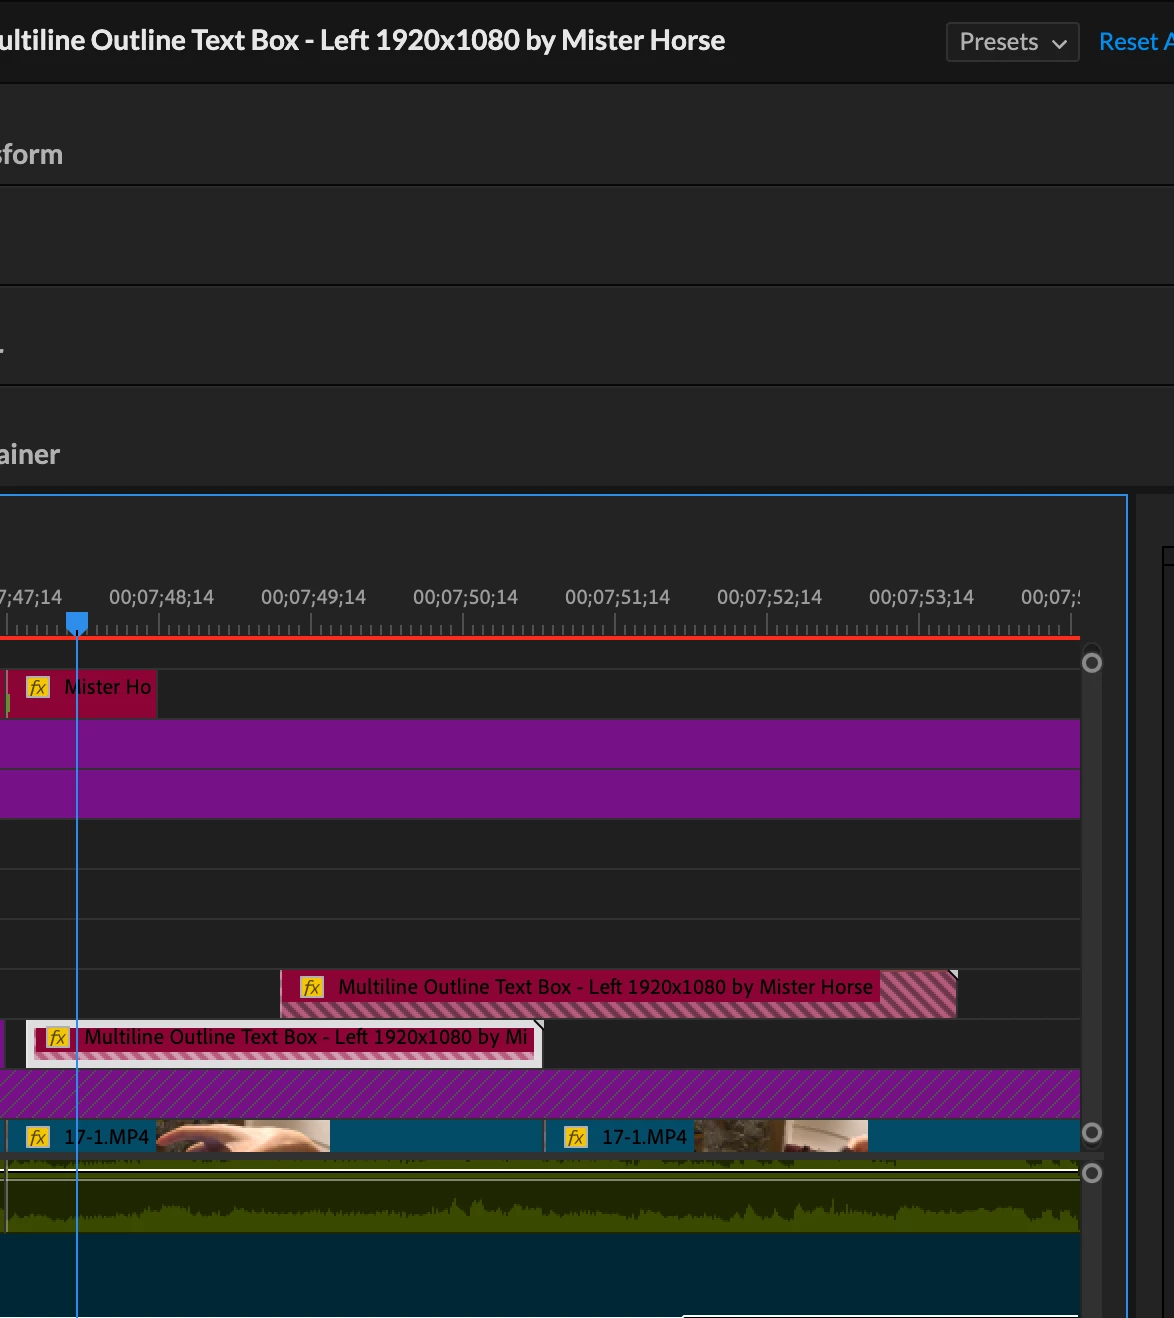Screen dimensions: 1174x1318
Task: Select the second solid purple clip
Action: (540, 794)
